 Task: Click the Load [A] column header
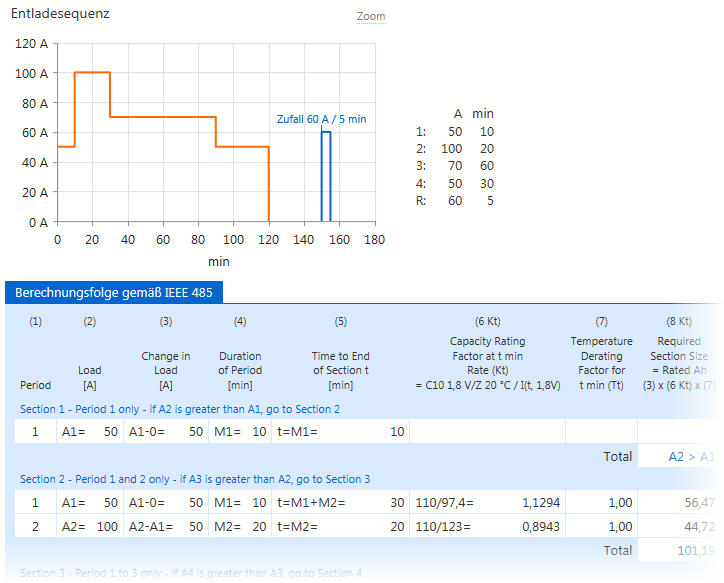point(90,378)
